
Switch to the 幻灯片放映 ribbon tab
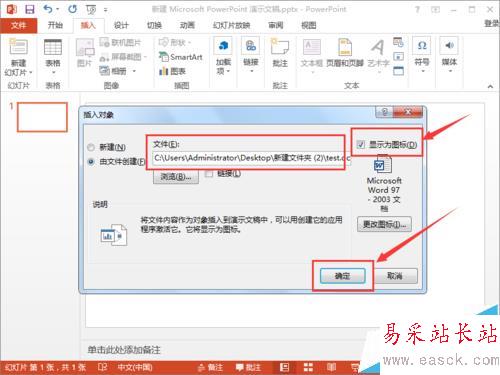[x=231, y=25]
